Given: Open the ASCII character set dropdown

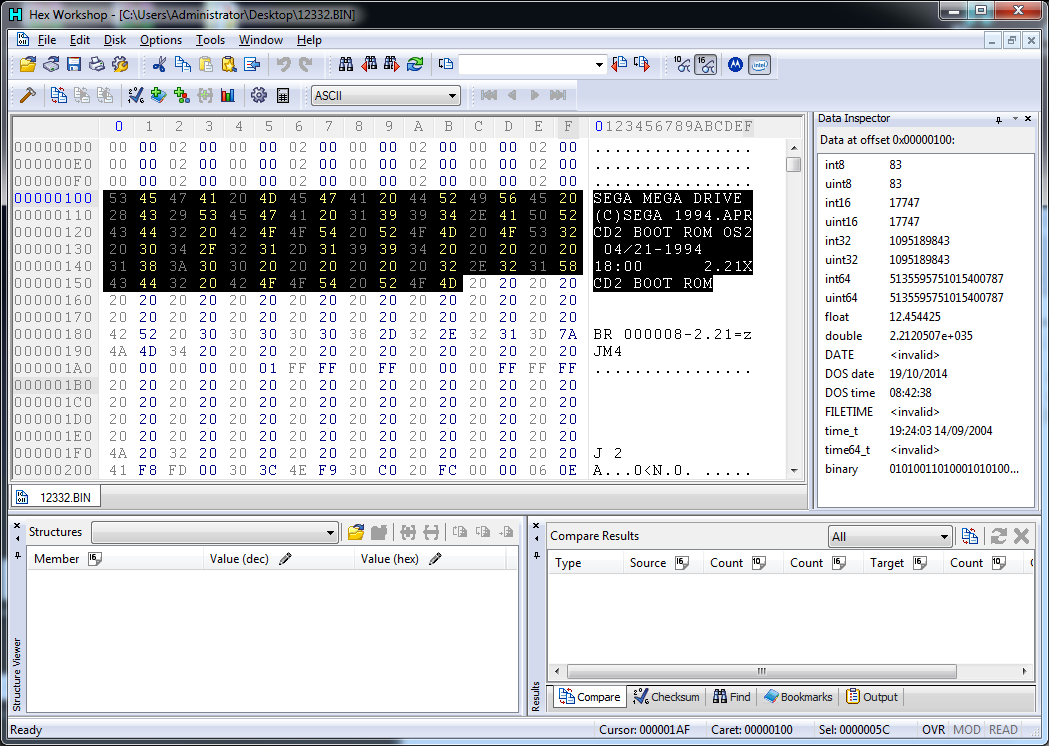Looking at the screenshot, I should (x=453, y=96).
